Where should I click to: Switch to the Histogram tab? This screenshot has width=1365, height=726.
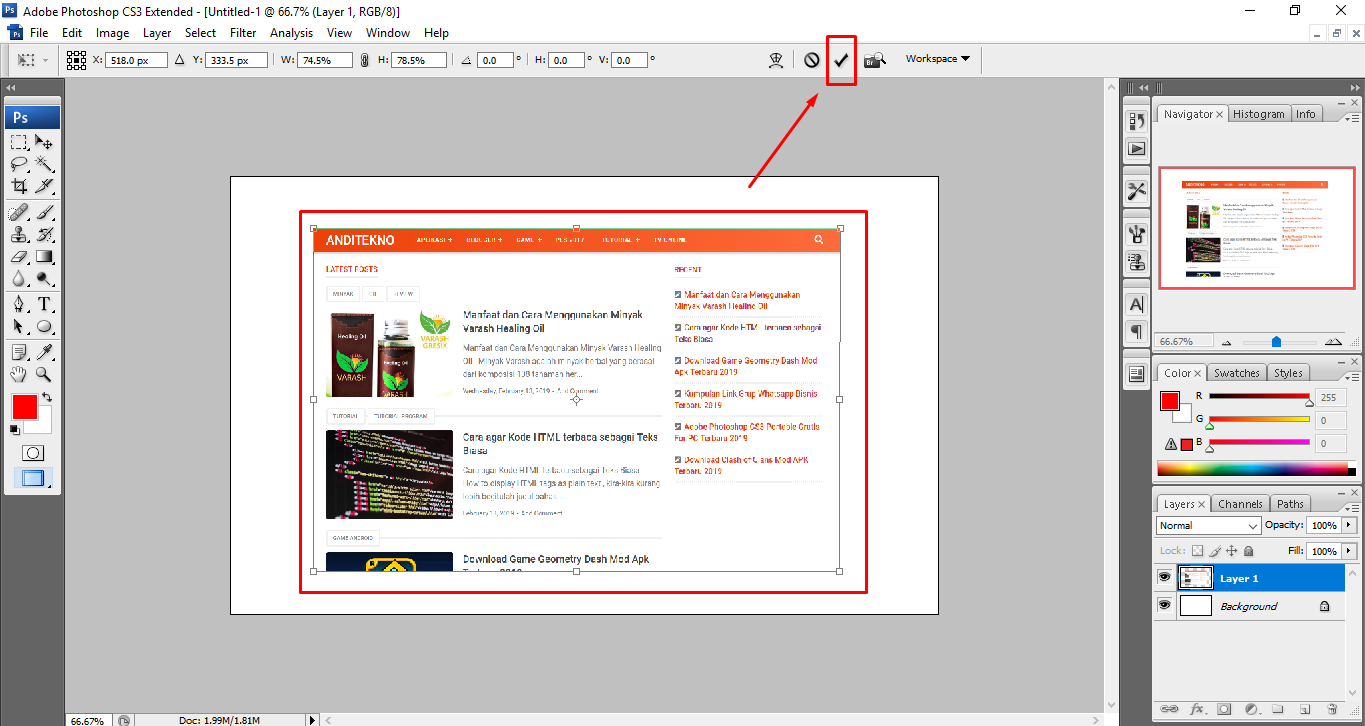click(1258, 114)
